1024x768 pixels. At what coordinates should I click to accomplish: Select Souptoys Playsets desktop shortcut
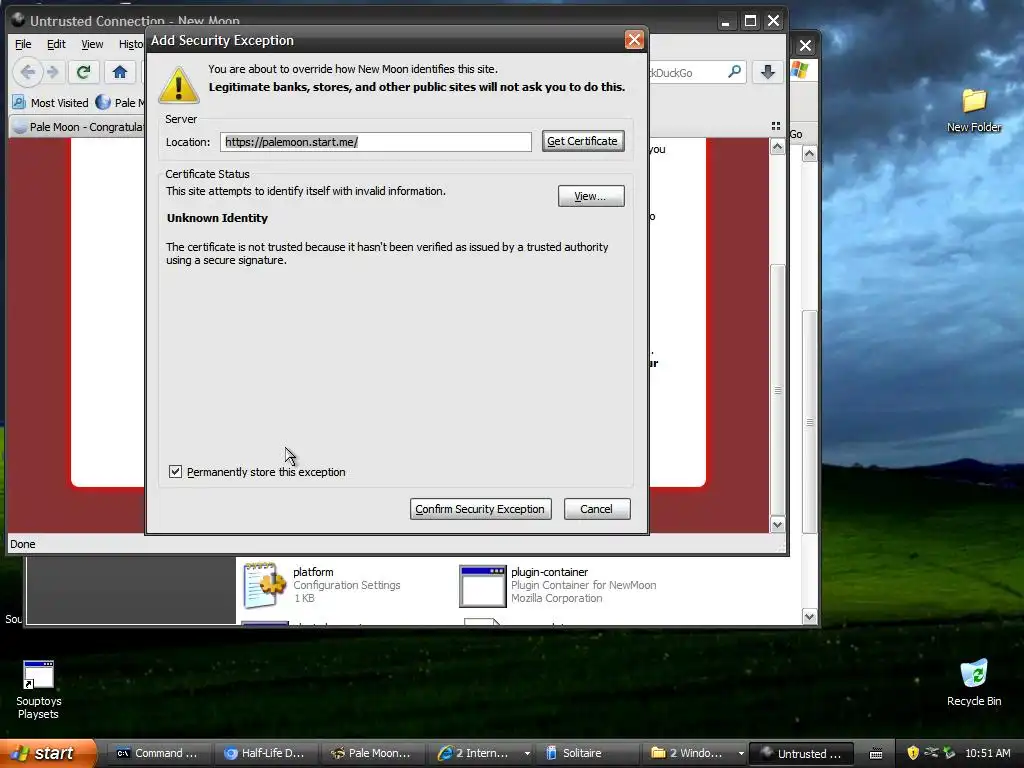39,690
